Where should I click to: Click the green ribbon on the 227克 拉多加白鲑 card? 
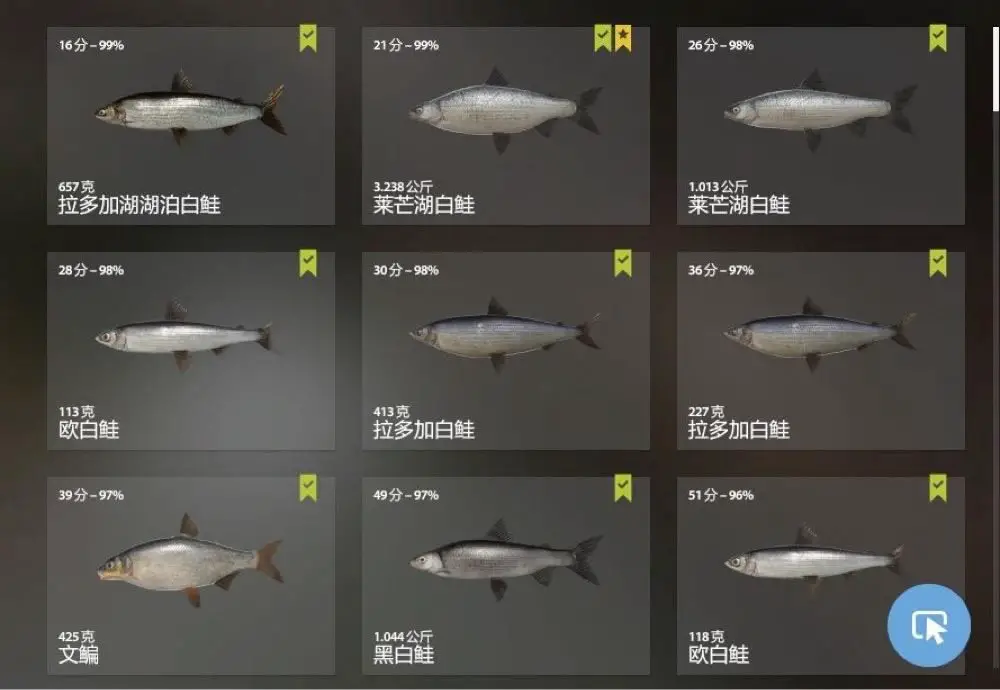pos(938,263)
